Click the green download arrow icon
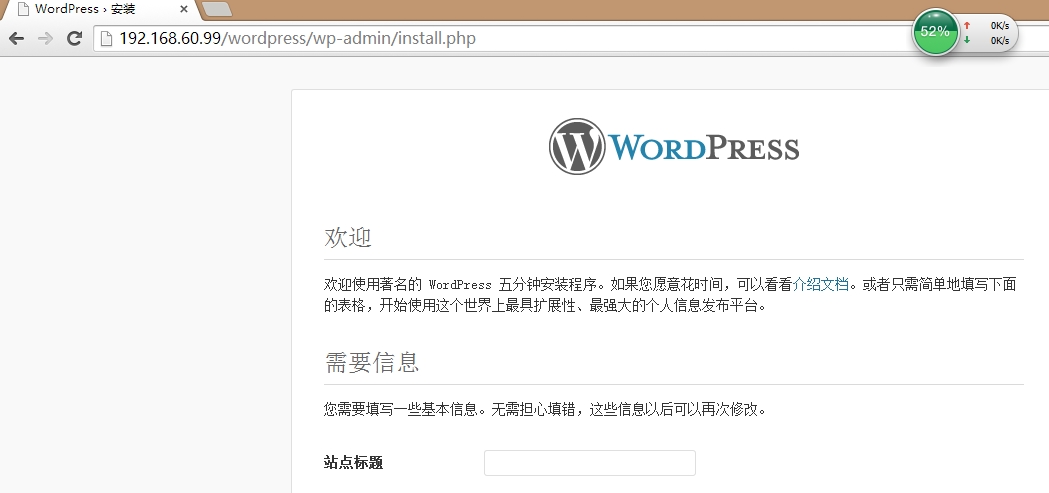This screenshot has width=1049, height=493. 967,41
